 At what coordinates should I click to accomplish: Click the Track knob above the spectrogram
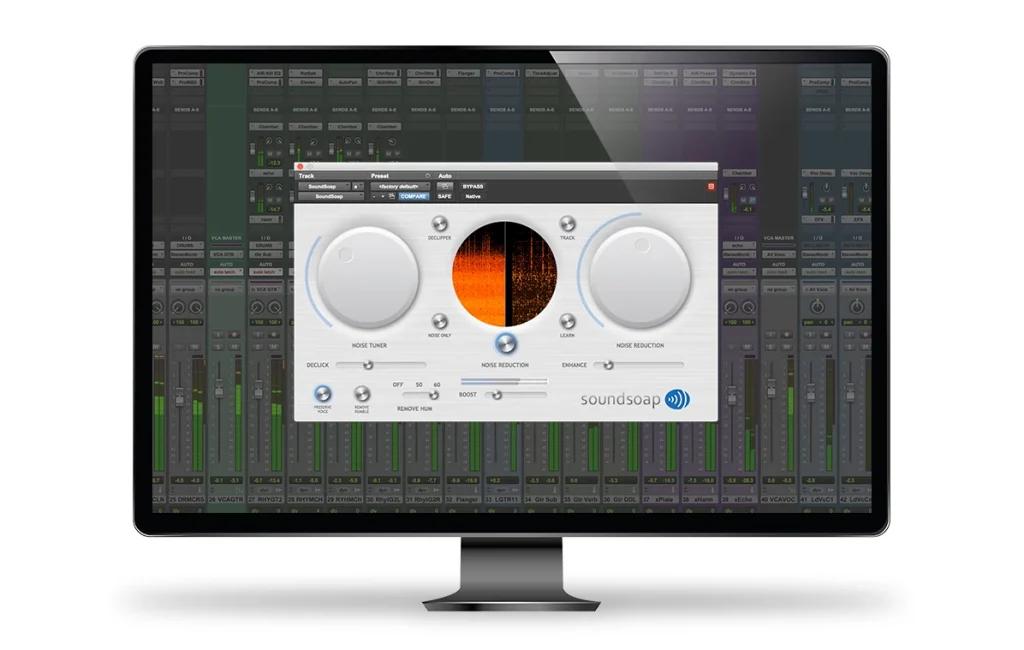point(568,222)
